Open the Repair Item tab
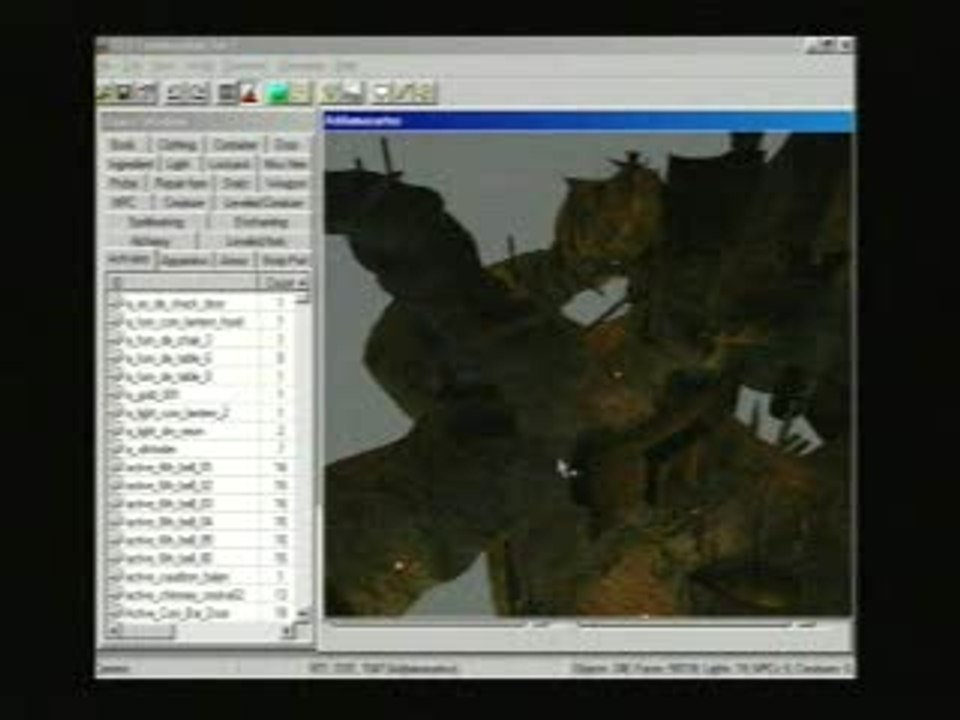This screenshot has width=960, height=720. 181,183
